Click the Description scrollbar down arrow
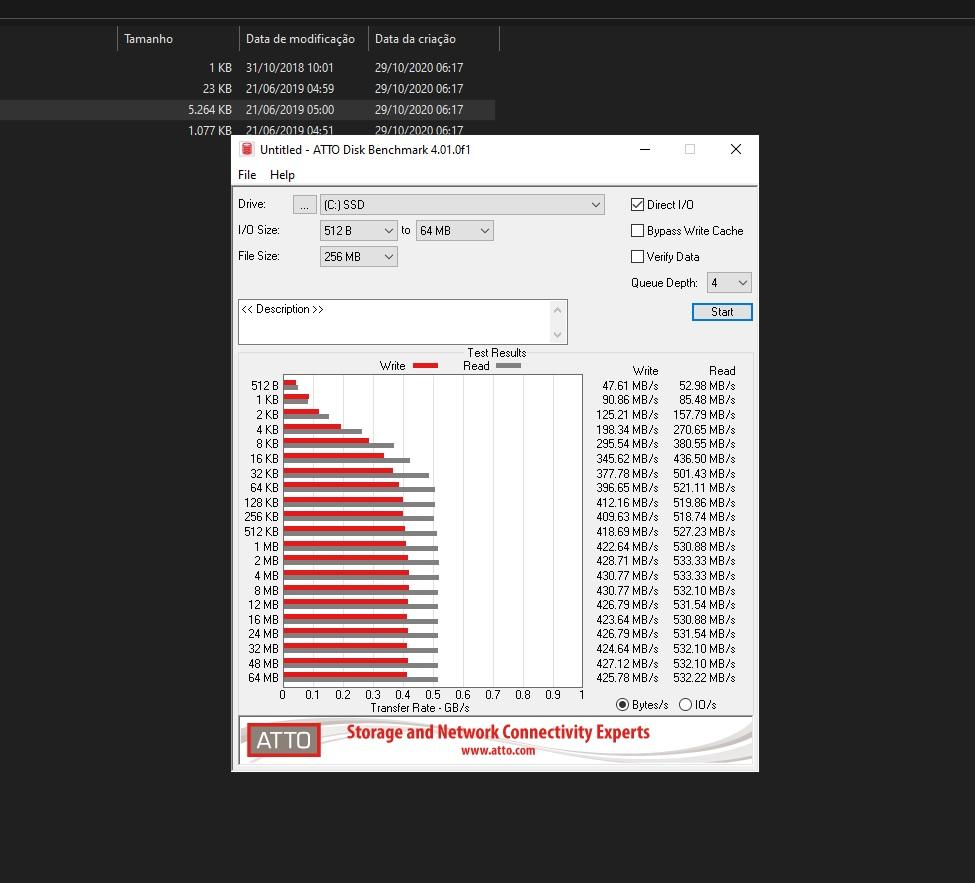Image resolution: width=975 pixels, height=883 pixels. pyautogui.click(x=558, y=335)
